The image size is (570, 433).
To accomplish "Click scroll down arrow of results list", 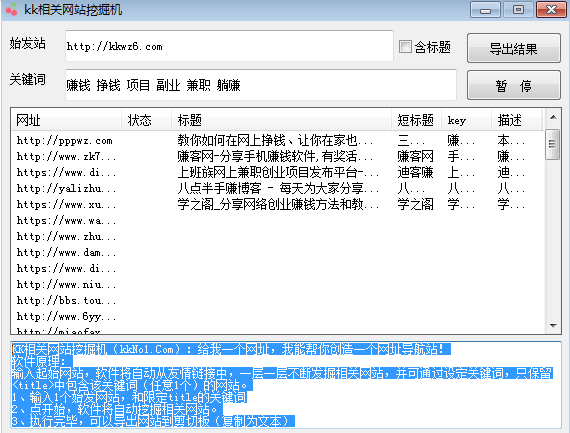I will 553,326.
